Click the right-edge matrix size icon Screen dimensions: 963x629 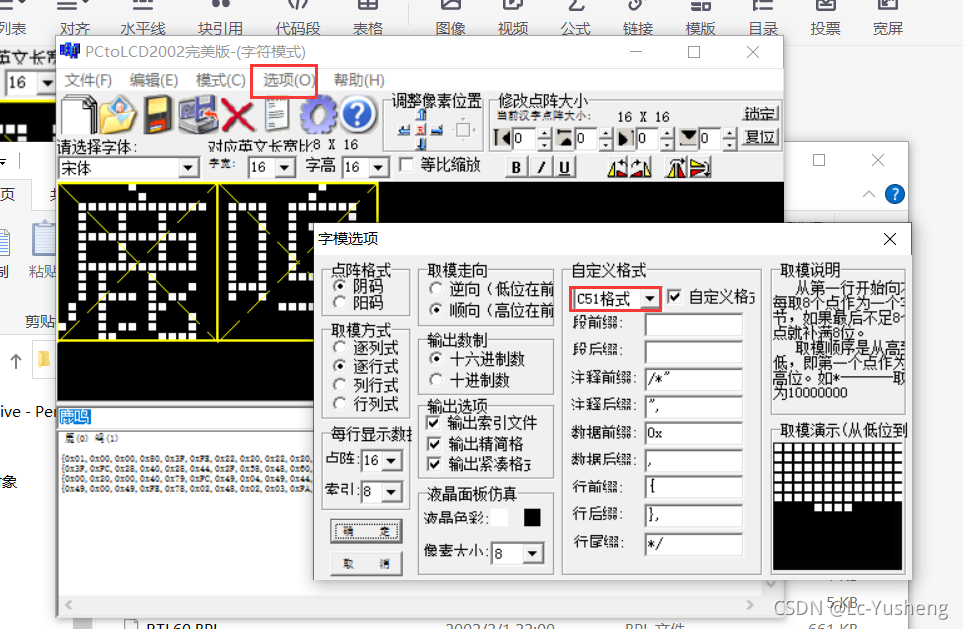click(x=625, y=138)
